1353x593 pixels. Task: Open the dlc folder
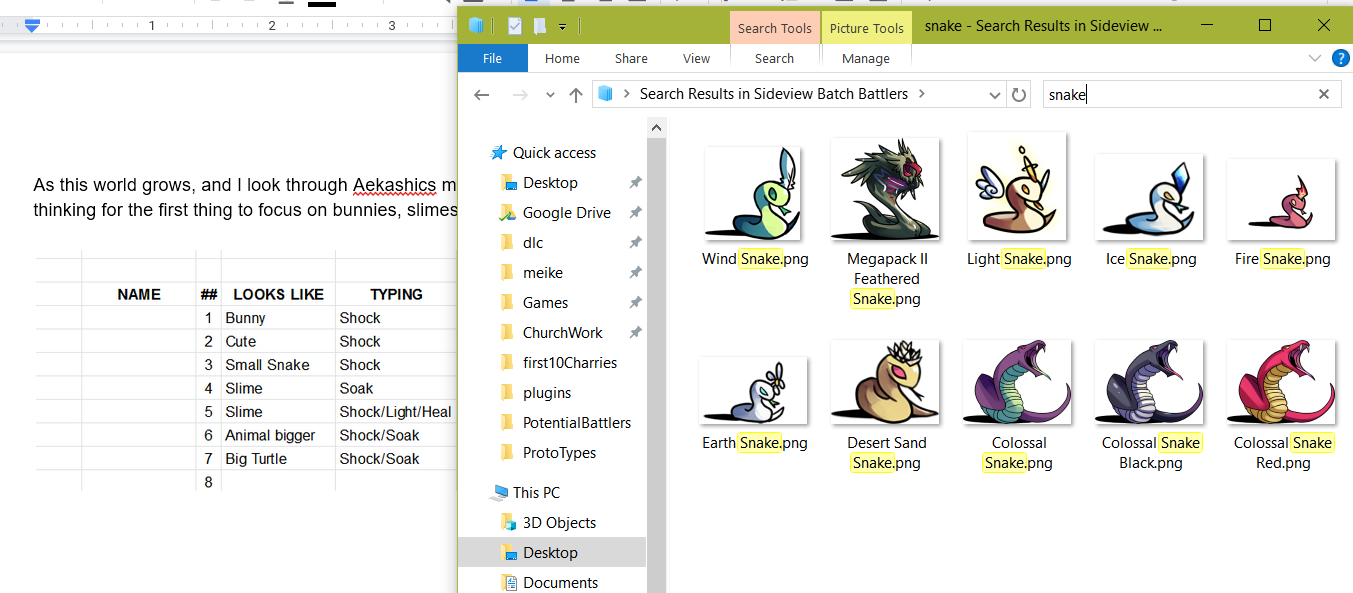[533, 243]
